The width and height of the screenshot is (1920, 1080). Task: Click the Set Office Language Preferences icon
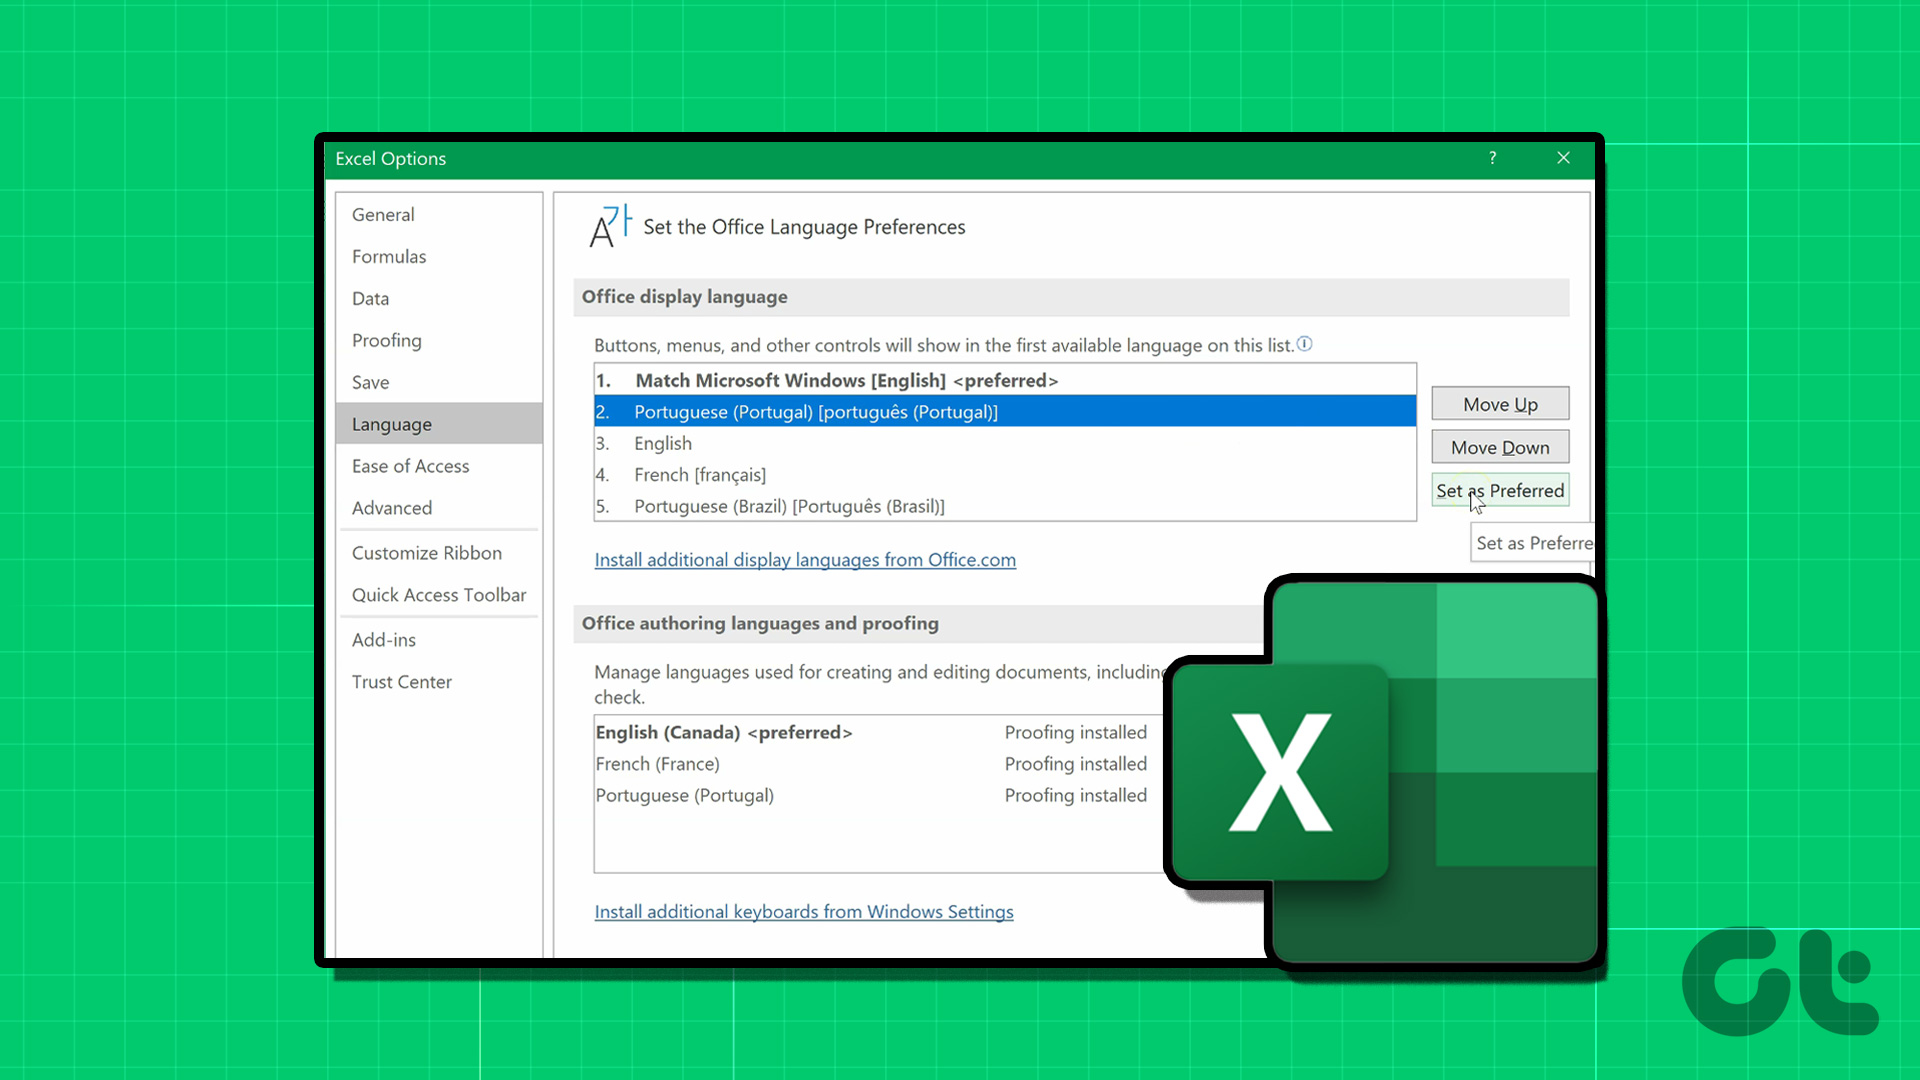[610, 226]
